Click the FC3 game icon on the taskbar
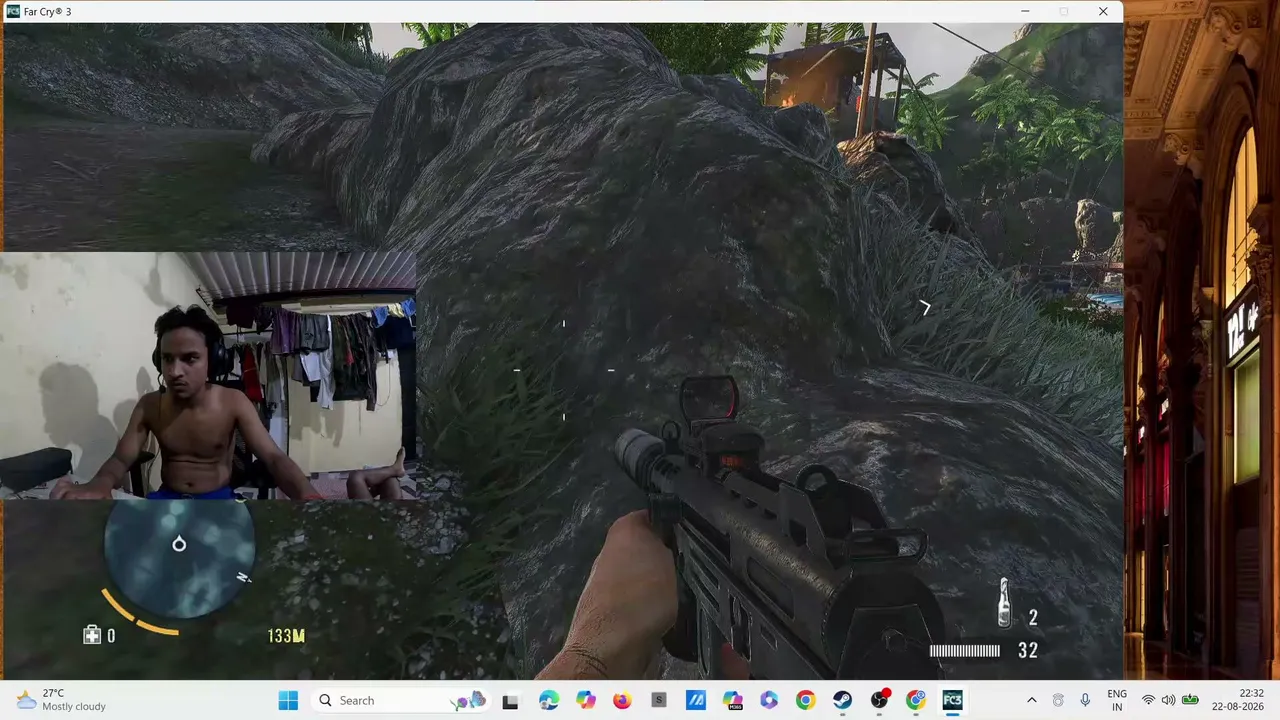1280x720 pixels. [x=952, y=700]
